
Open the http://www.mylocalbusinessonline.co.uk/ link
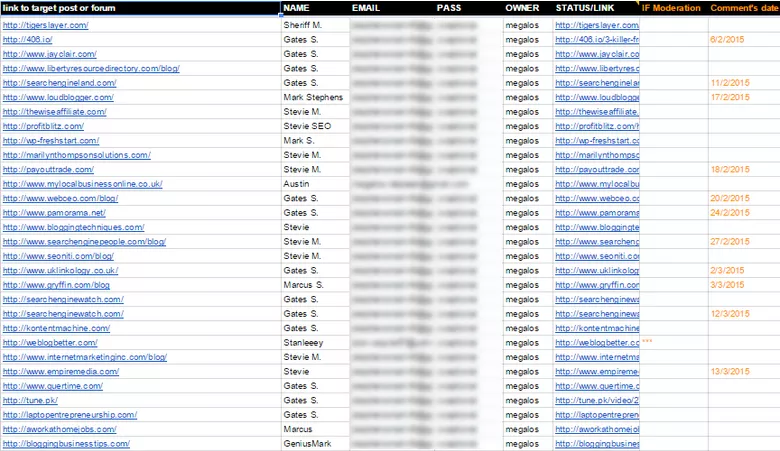83,183
